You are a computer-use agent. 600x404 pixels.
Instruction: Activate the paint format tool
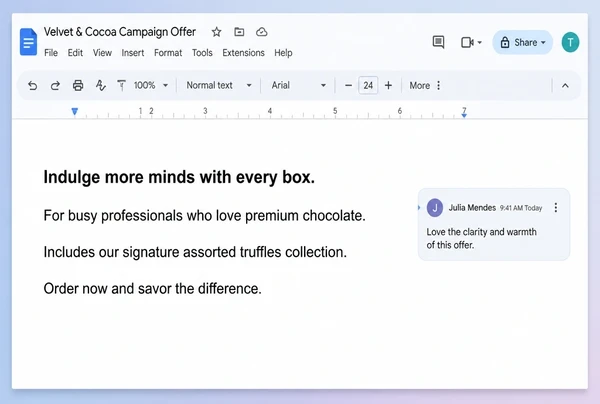point(121,85)
